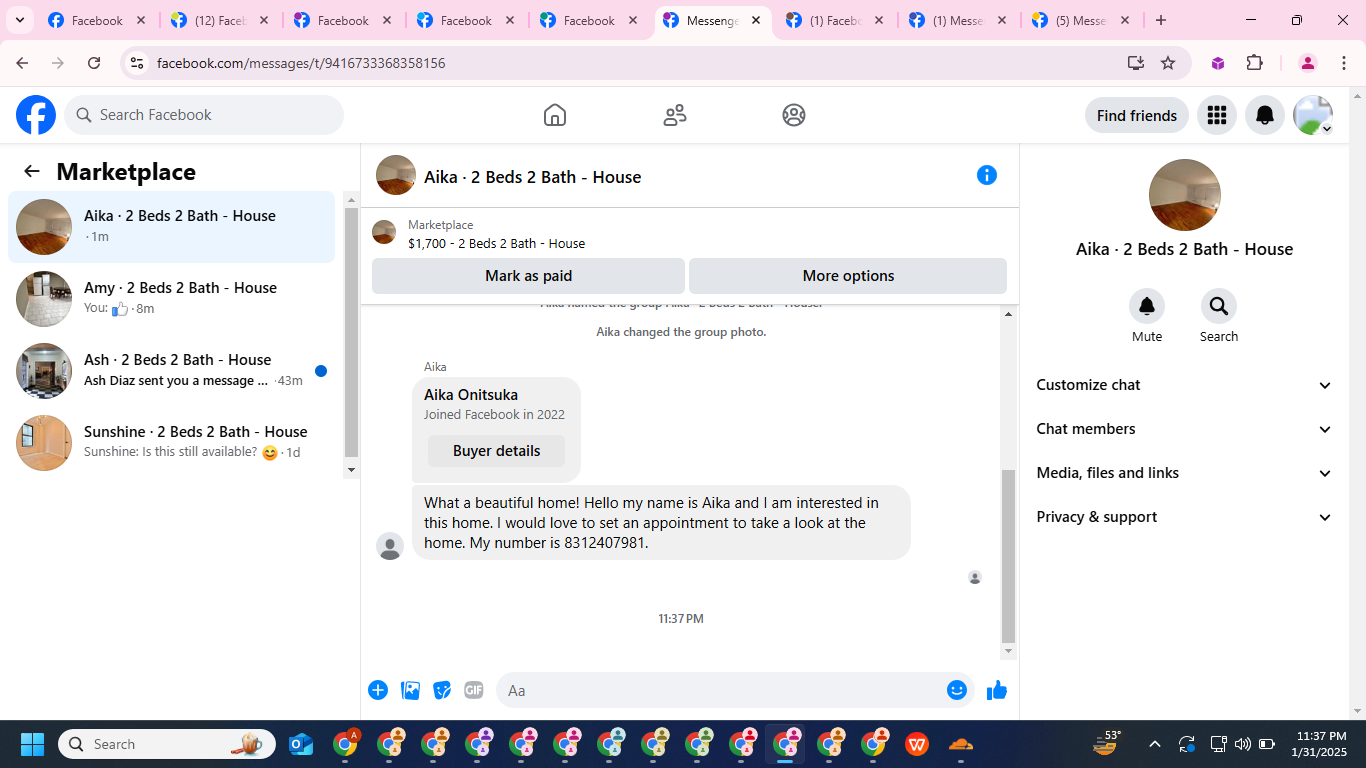Select the Aika · 2 Beds 2 Bath conversation

(x=171, y=227)
